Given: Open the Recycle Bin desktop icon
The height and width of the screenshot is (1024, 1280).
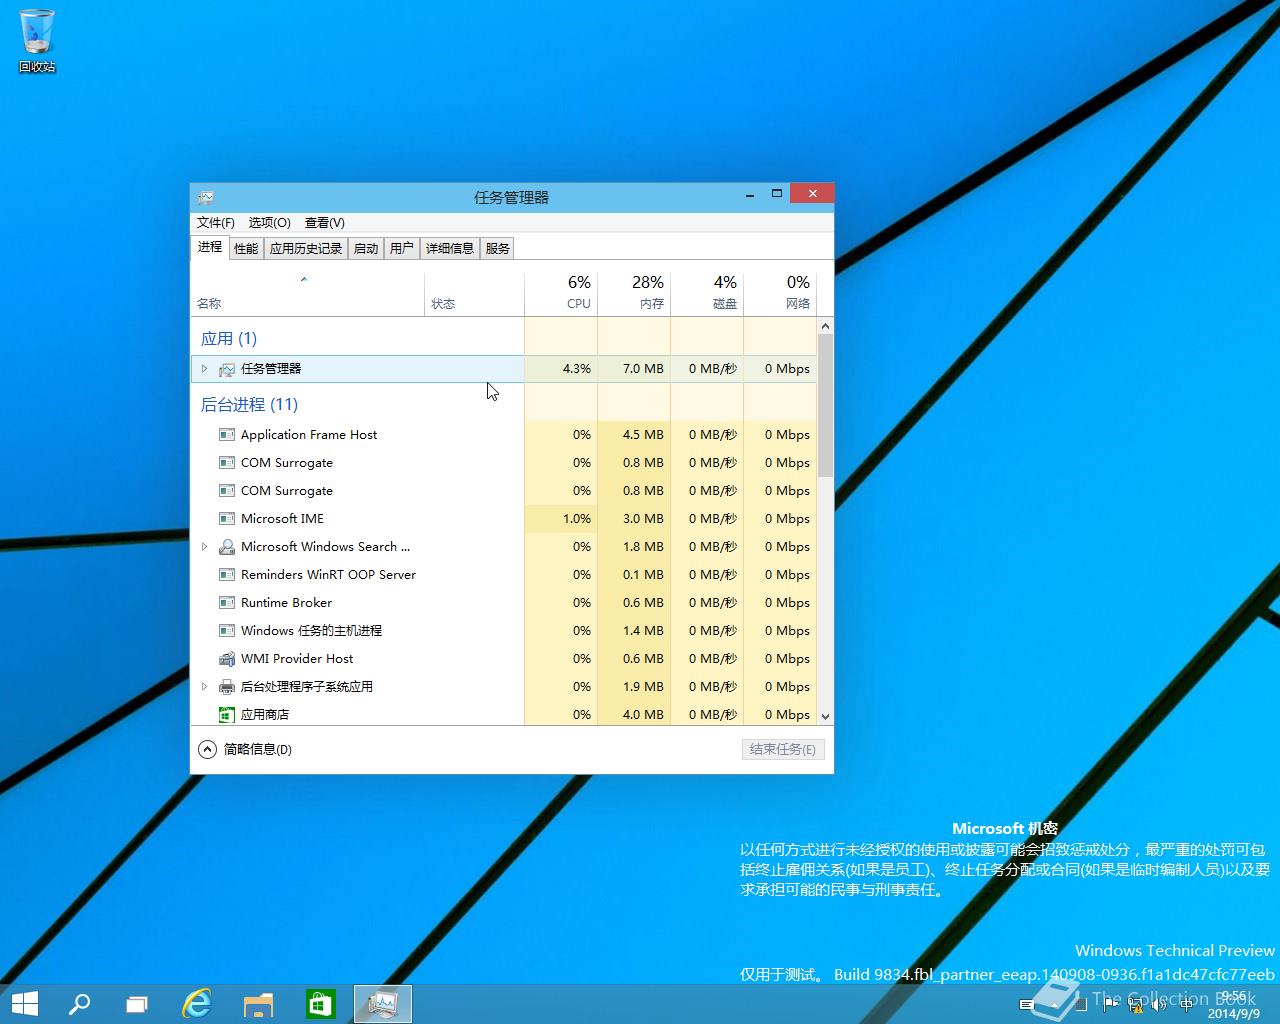Looking at the screenshot, I should (37, 42).
